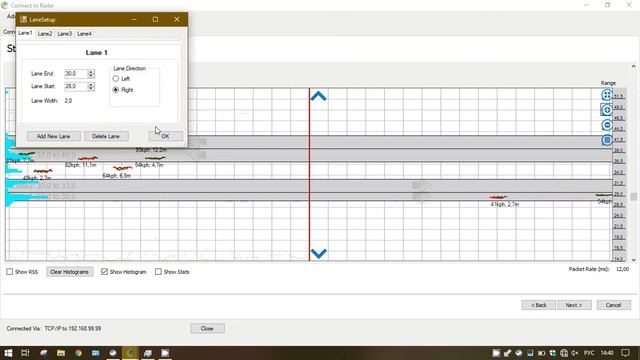Zoom out using the minus range icon

point(607,125)
